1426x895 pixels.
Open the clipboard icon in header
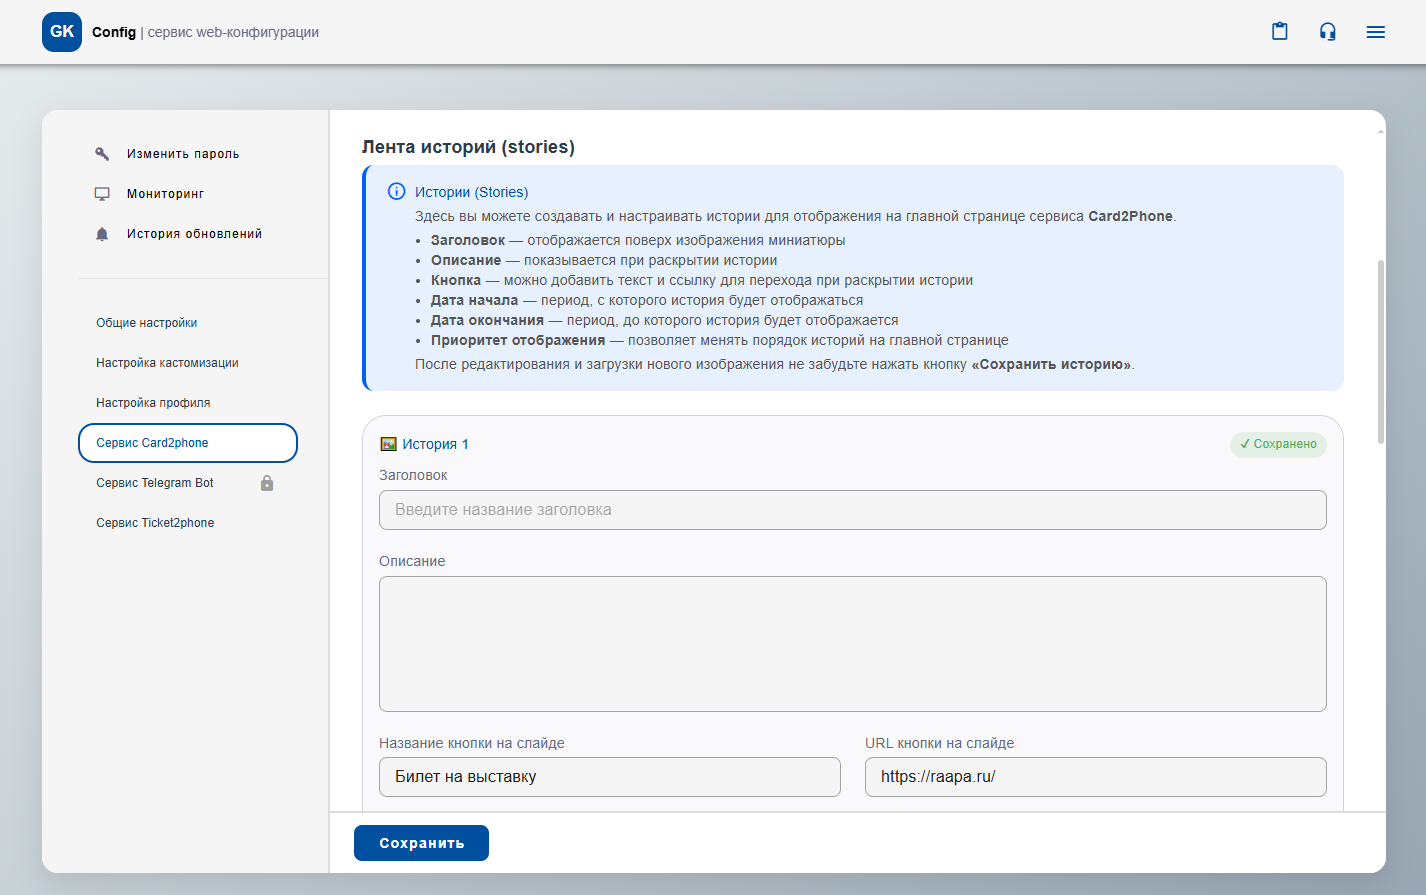1279,32
